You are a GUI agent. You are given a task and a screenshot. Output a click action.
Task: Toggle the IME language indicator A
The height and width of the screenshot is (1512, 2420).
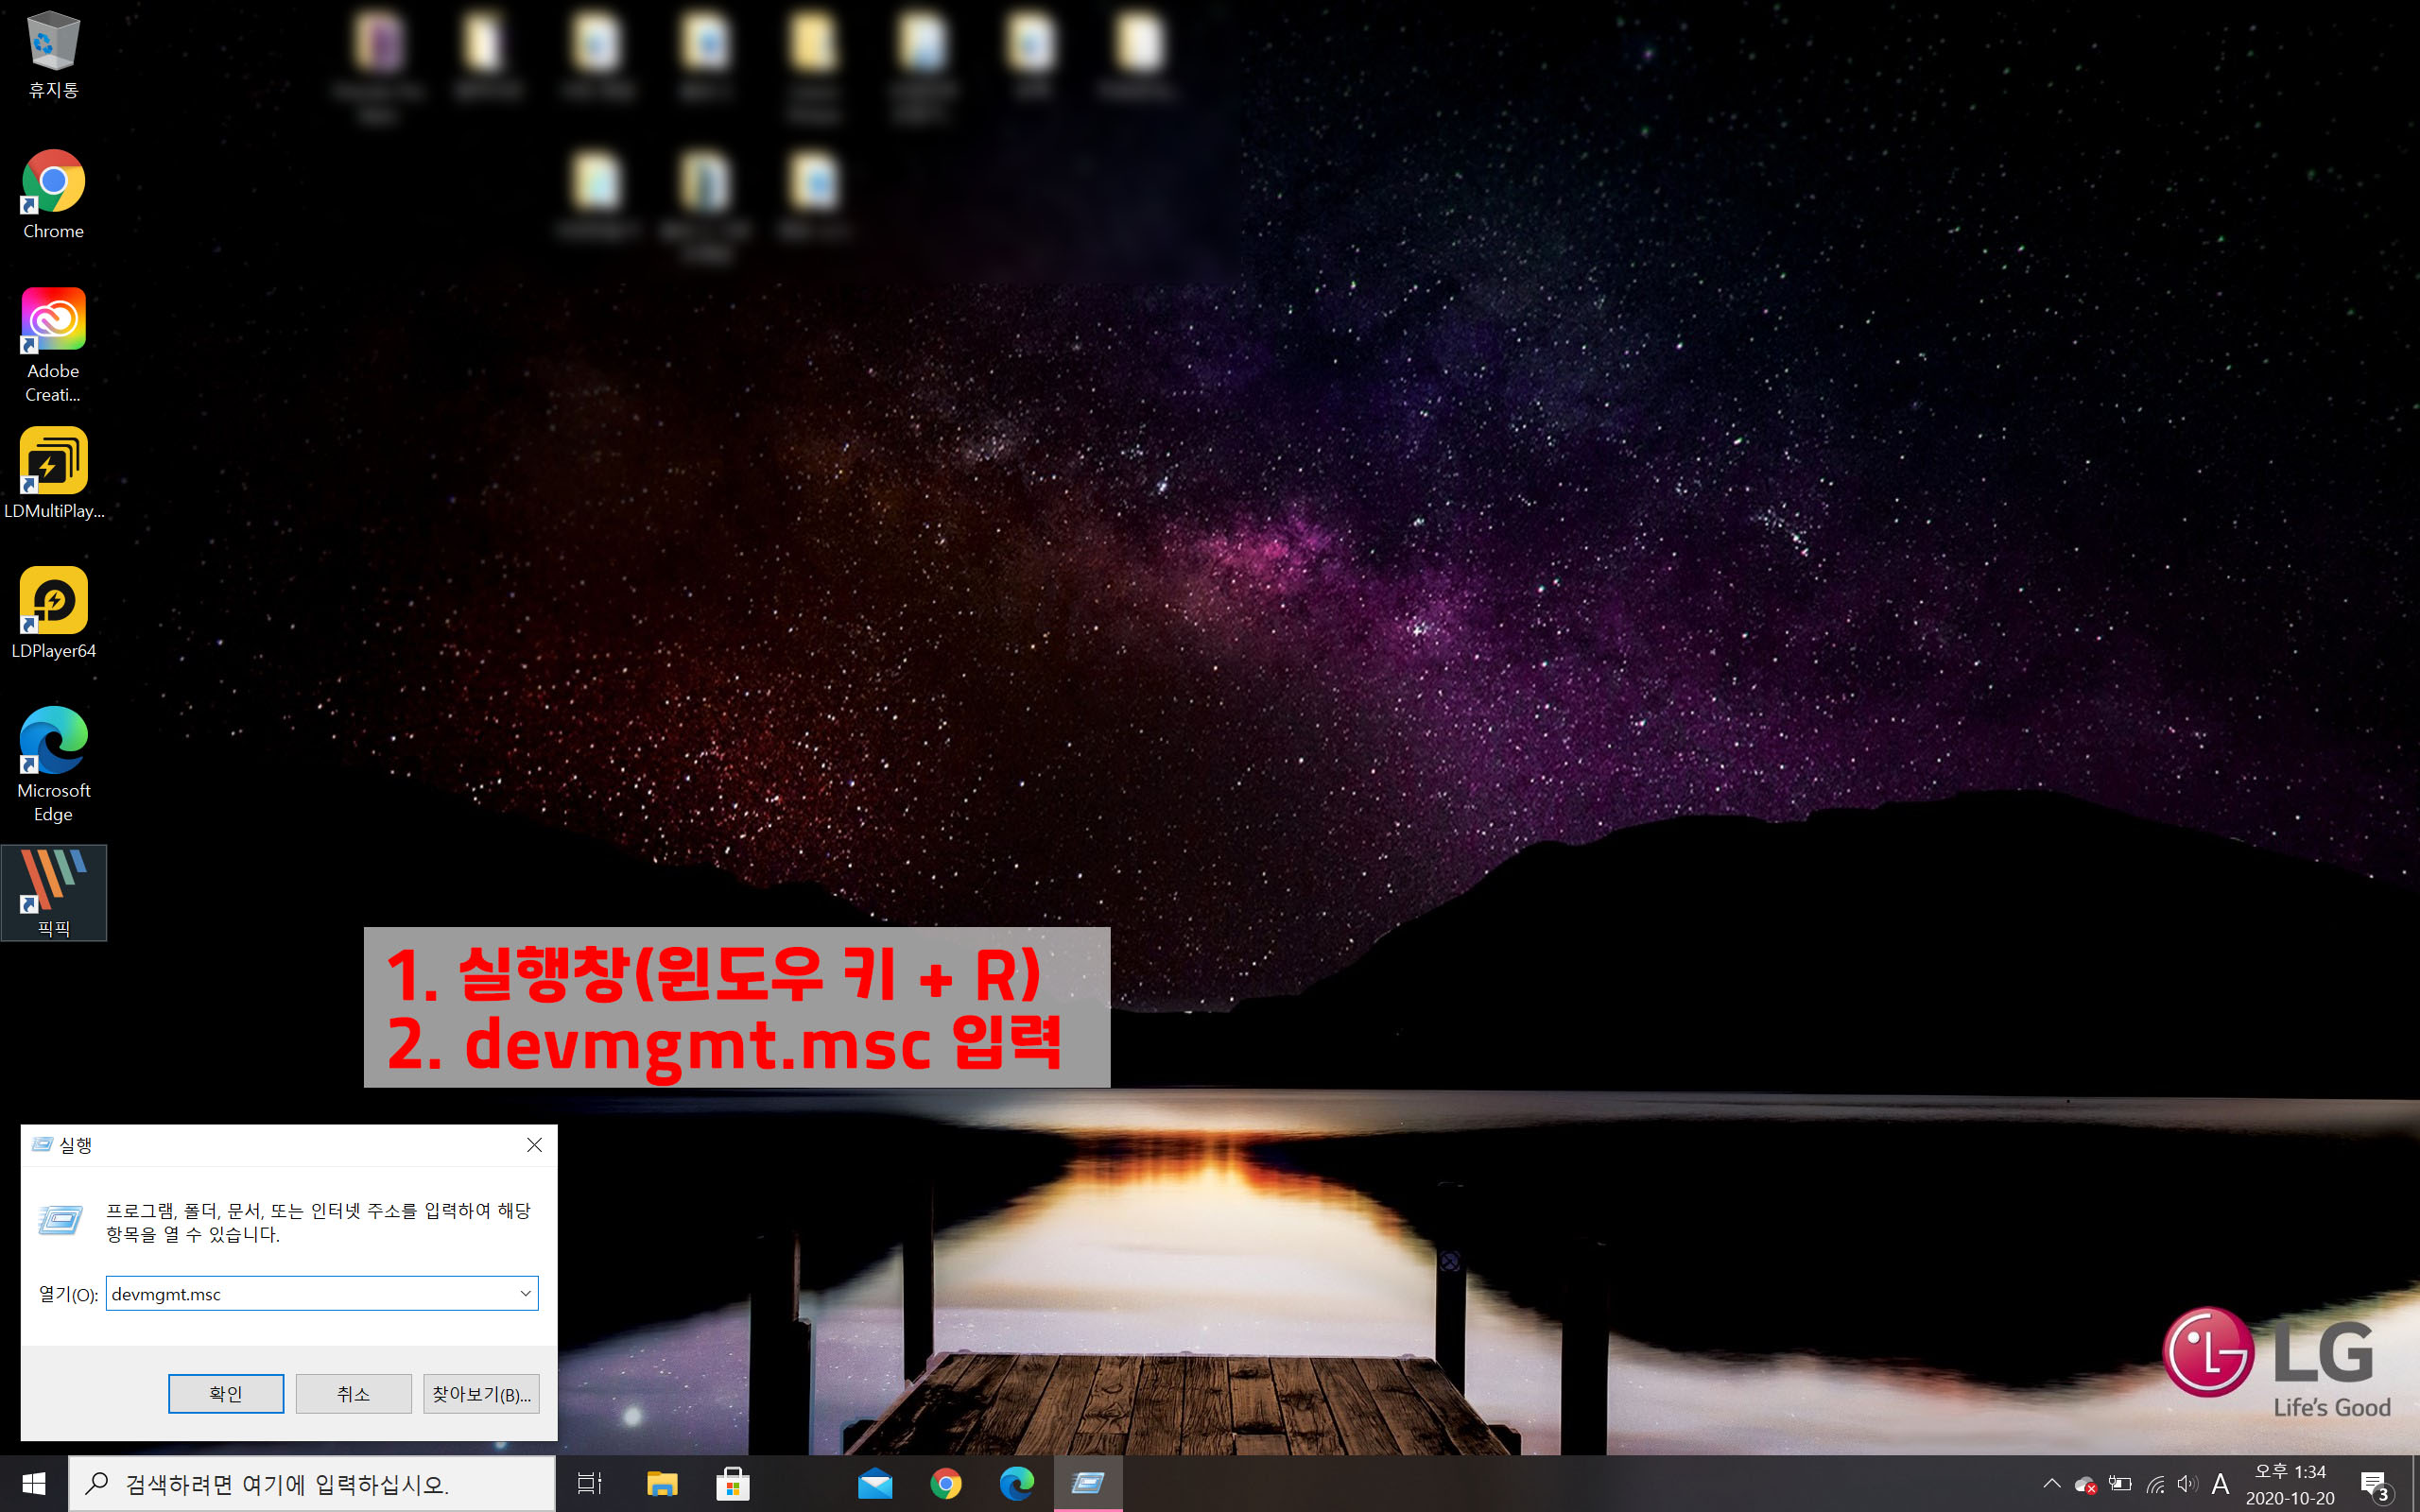click(x=2220, y=1484)
